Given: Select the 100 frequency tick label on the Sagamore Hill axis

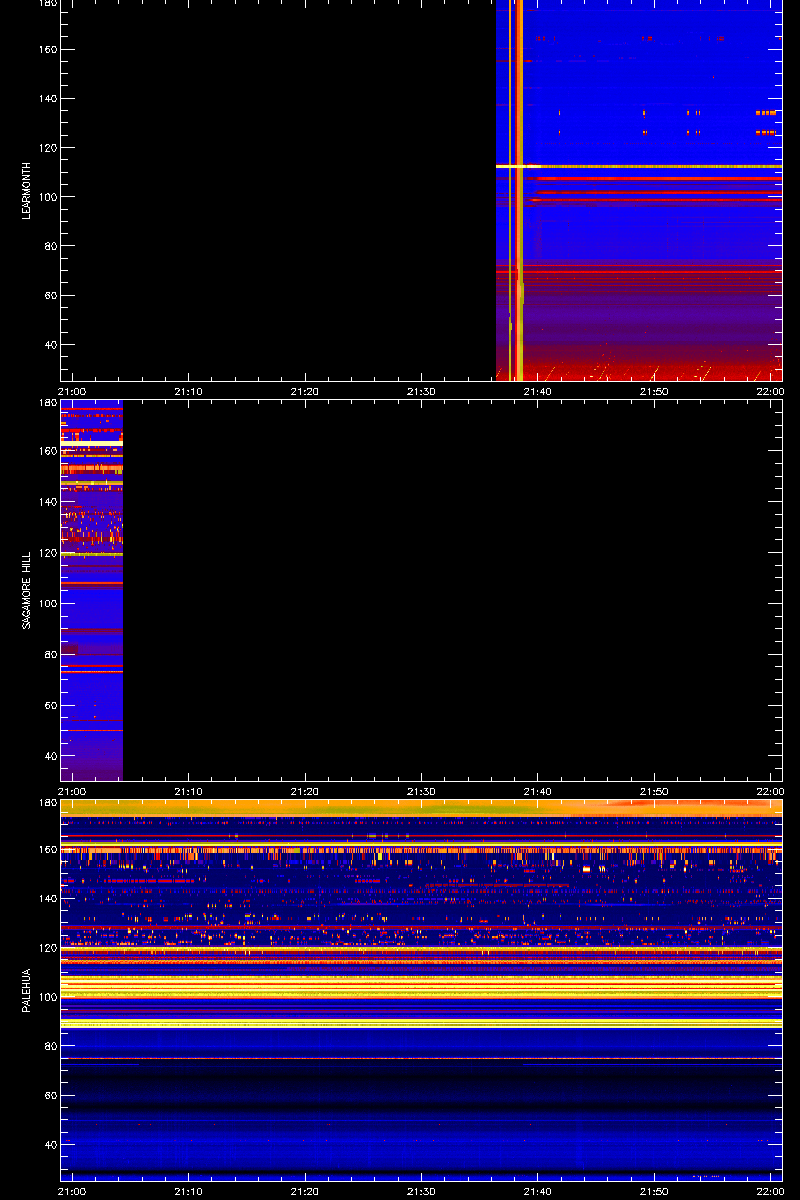Looking at the screenshot, I should tap(48, 604).
